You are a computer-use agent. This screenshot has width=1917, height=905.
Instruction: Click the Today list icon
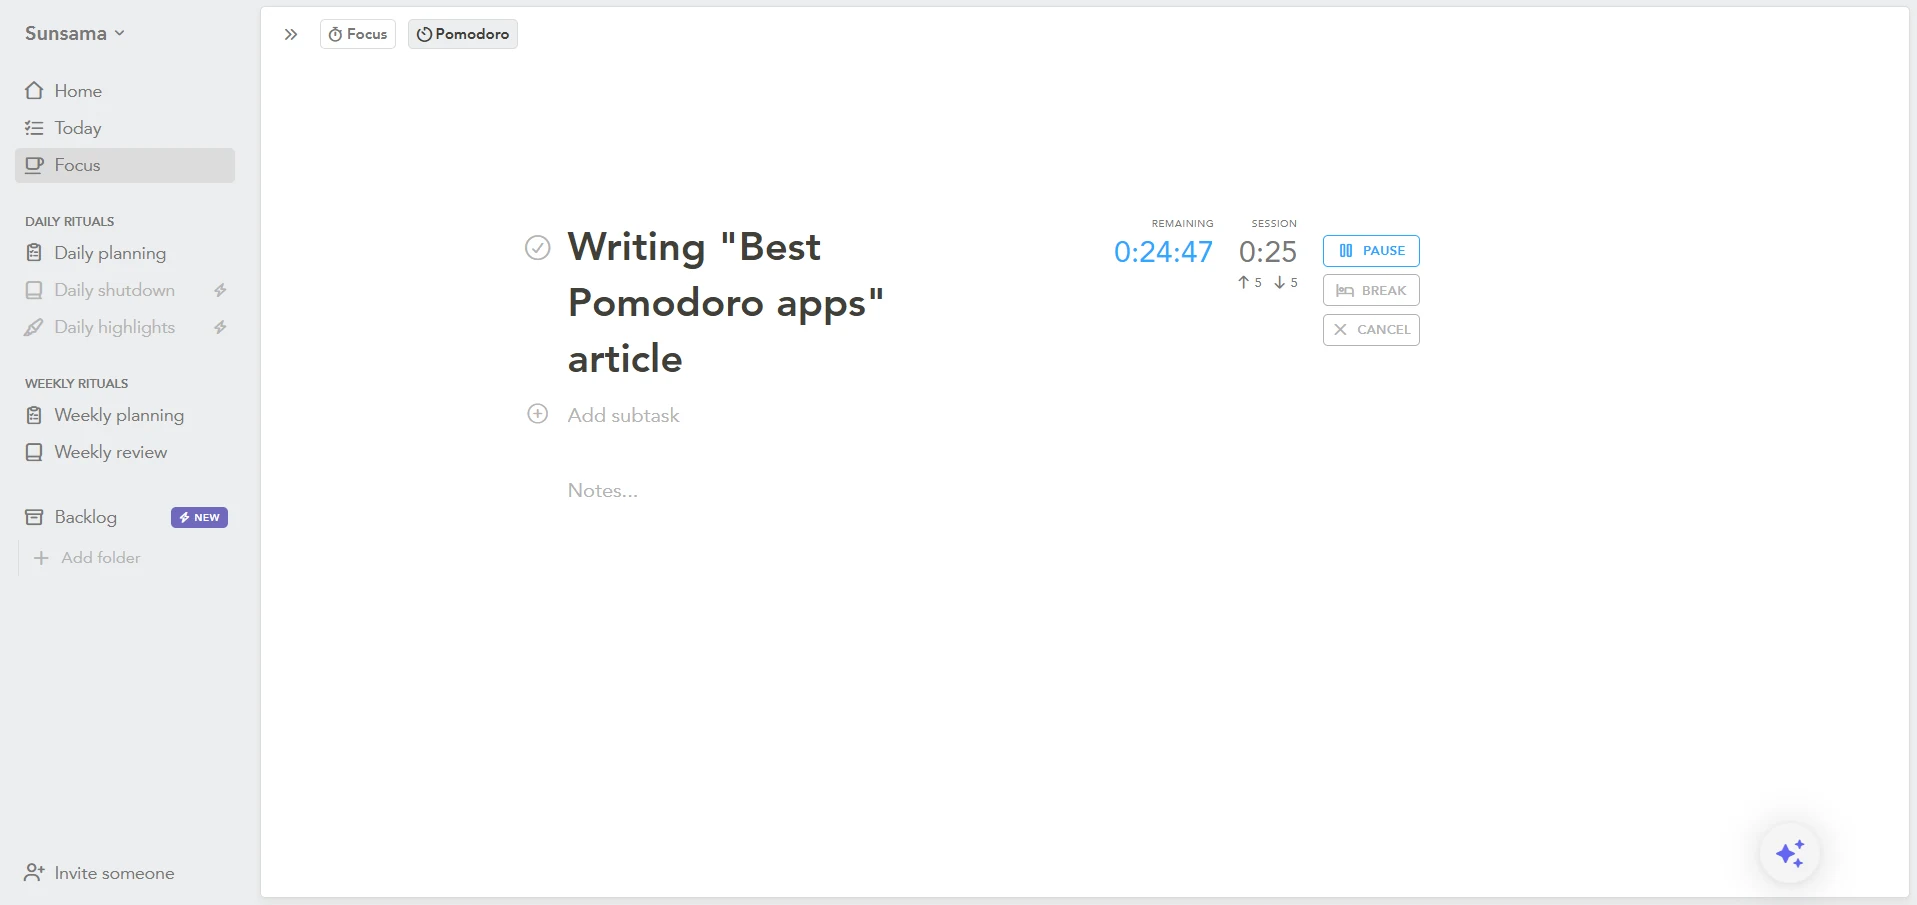[x=34, y=128]
